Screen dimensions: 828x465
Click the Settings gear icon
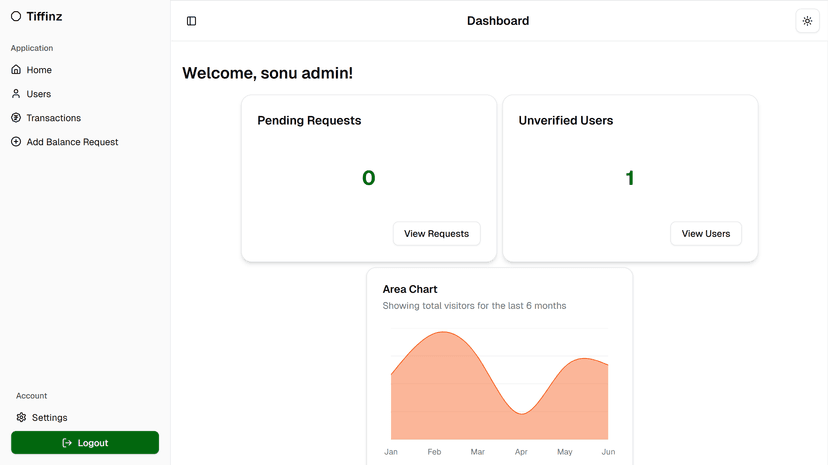(x=21, y=418)
